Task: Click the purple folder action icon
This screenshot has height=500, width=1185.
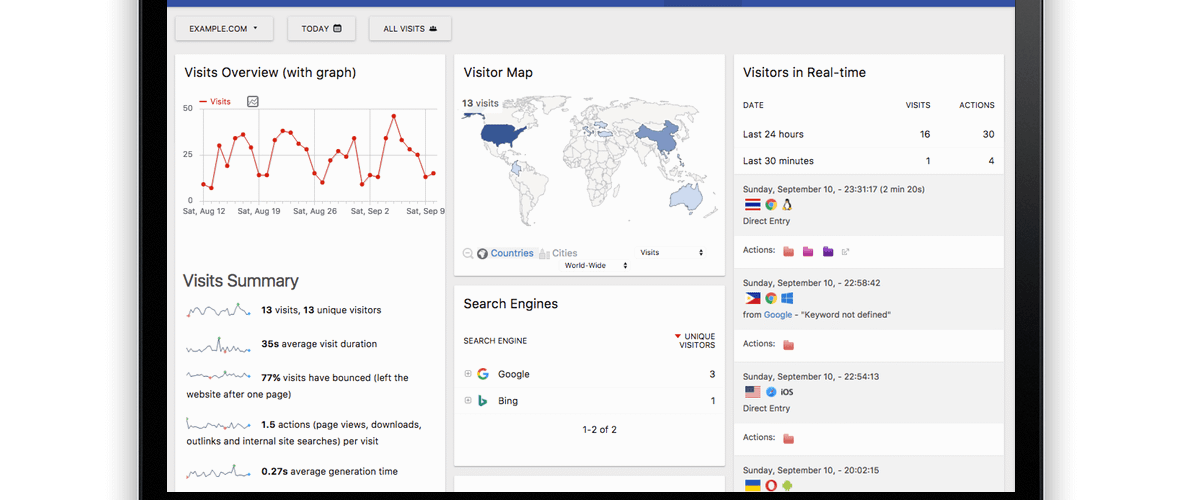Action: (x=828, y=251)
